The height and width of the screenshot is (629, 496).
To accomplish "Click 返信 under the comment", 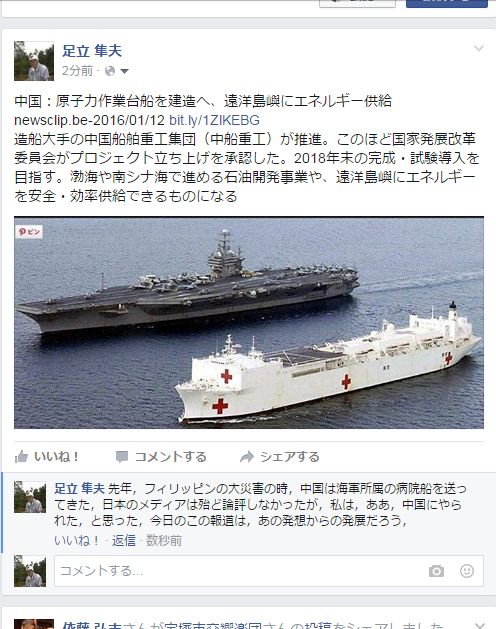I will point(123,541).
